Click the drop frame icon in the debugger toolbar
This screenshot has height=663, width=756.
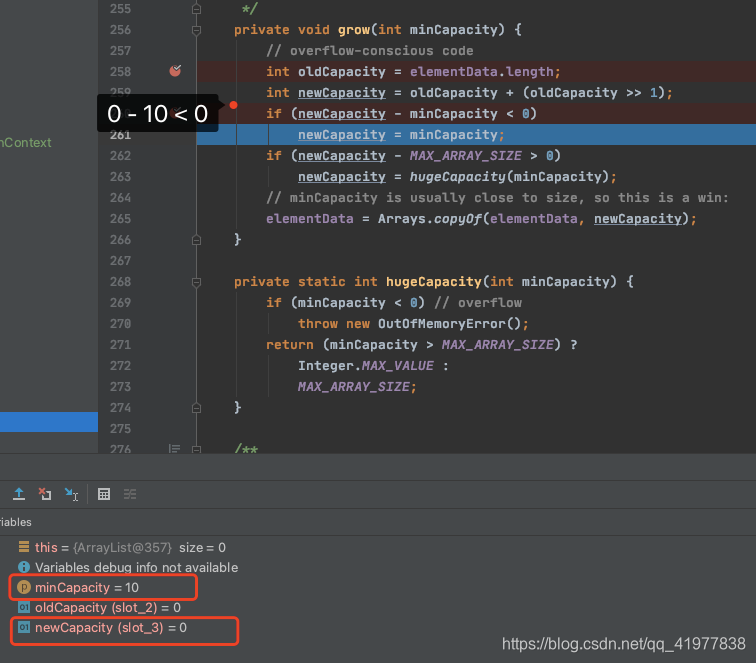coord(45,494)
